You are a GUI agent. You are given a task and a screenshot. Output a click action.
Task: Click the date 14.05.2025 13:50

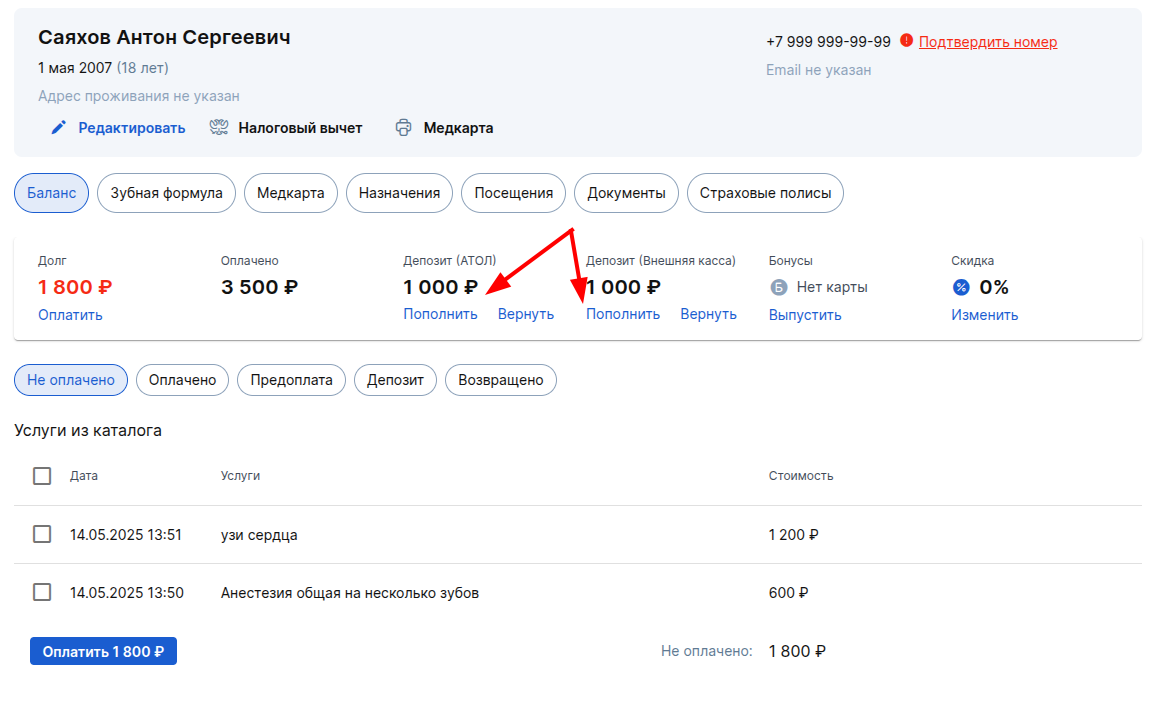(x=127, y=593)
